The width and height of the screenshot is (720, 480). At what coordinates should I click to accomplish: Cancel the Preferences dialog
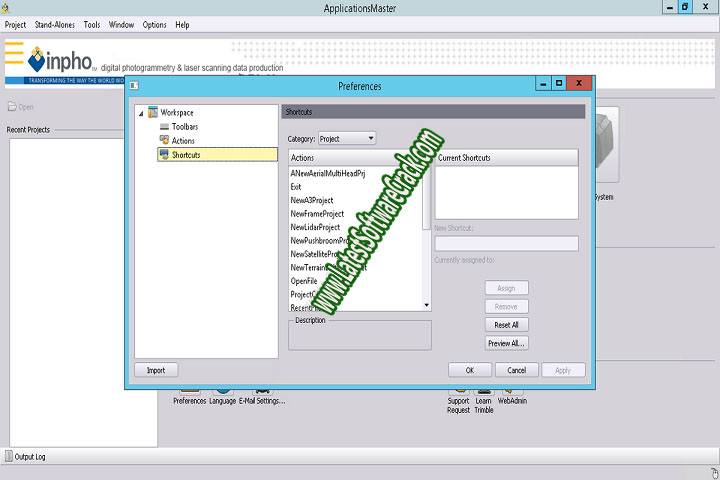(x=517, y=370)
